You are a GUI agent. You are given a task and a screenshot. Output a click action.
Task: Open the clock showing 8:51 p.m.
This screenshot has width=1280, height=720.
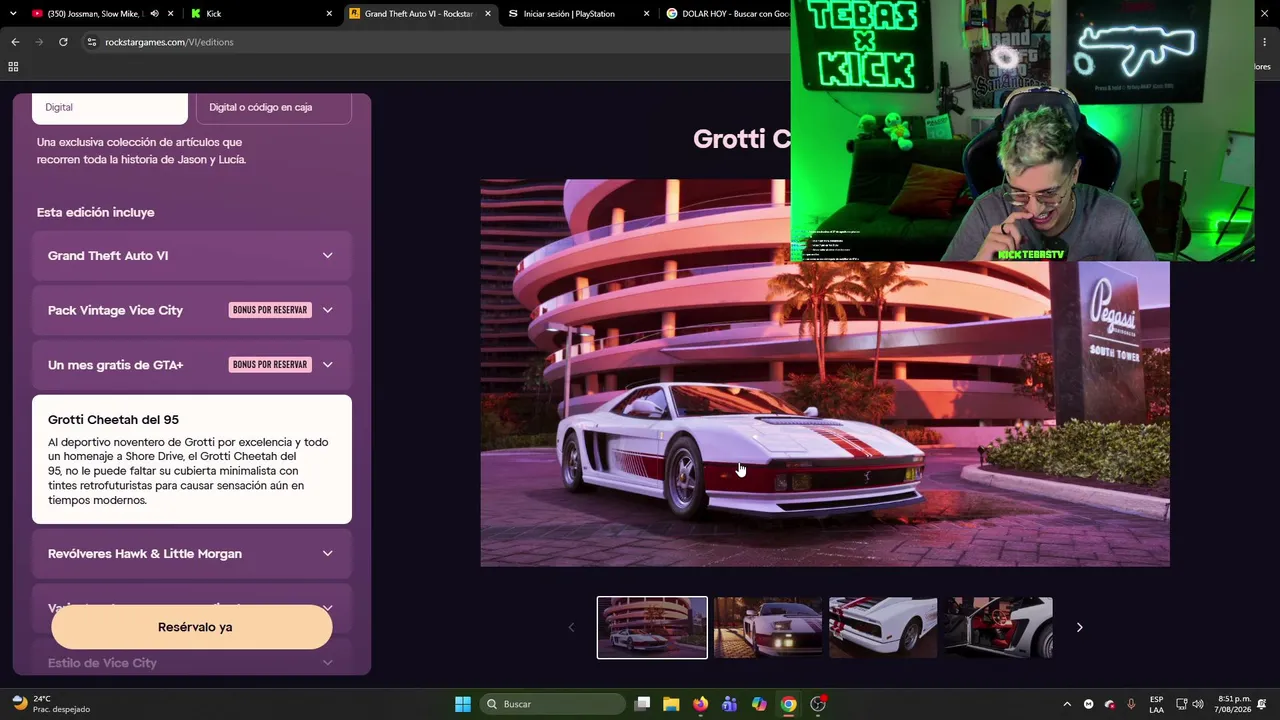point(1234,704)
